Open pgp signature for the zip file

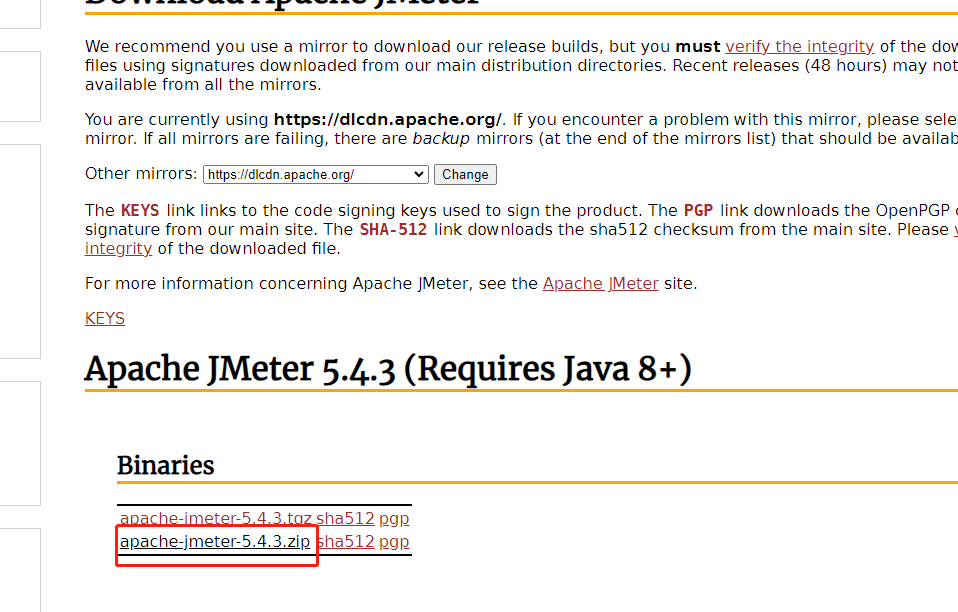[x=394, y=542]
